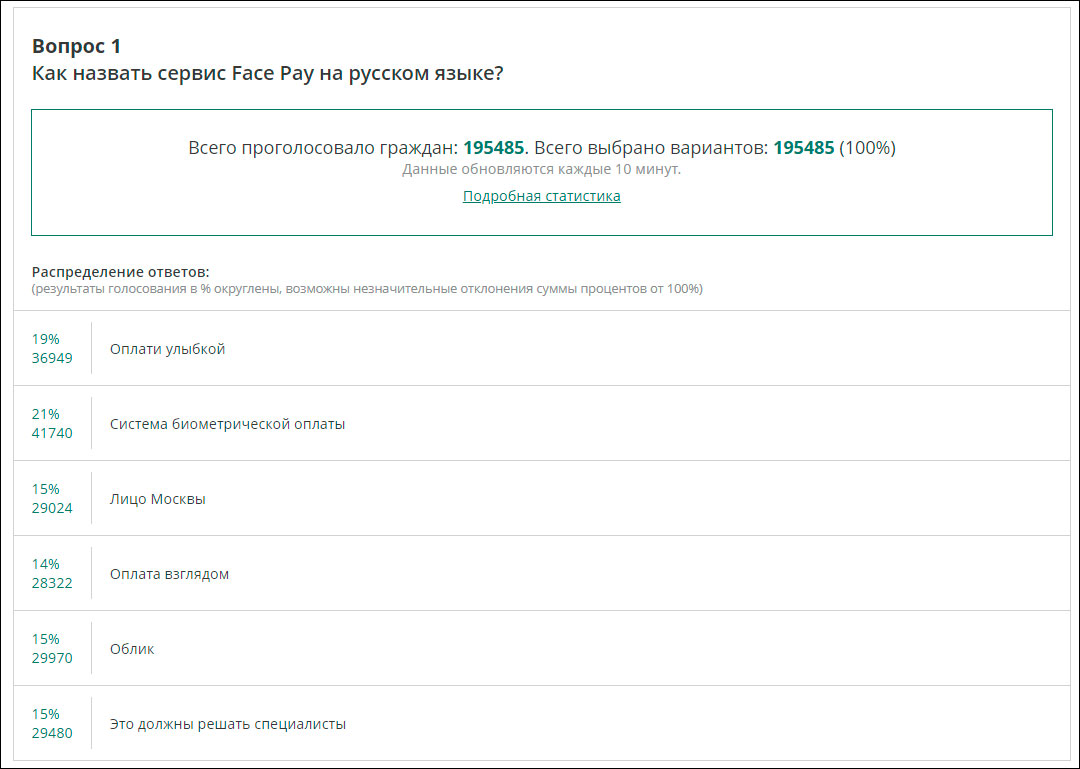This screenshot has width=1080, height=769.
Task: Click the total count after "выбрано вариантов"
Action: pos(803,148)
